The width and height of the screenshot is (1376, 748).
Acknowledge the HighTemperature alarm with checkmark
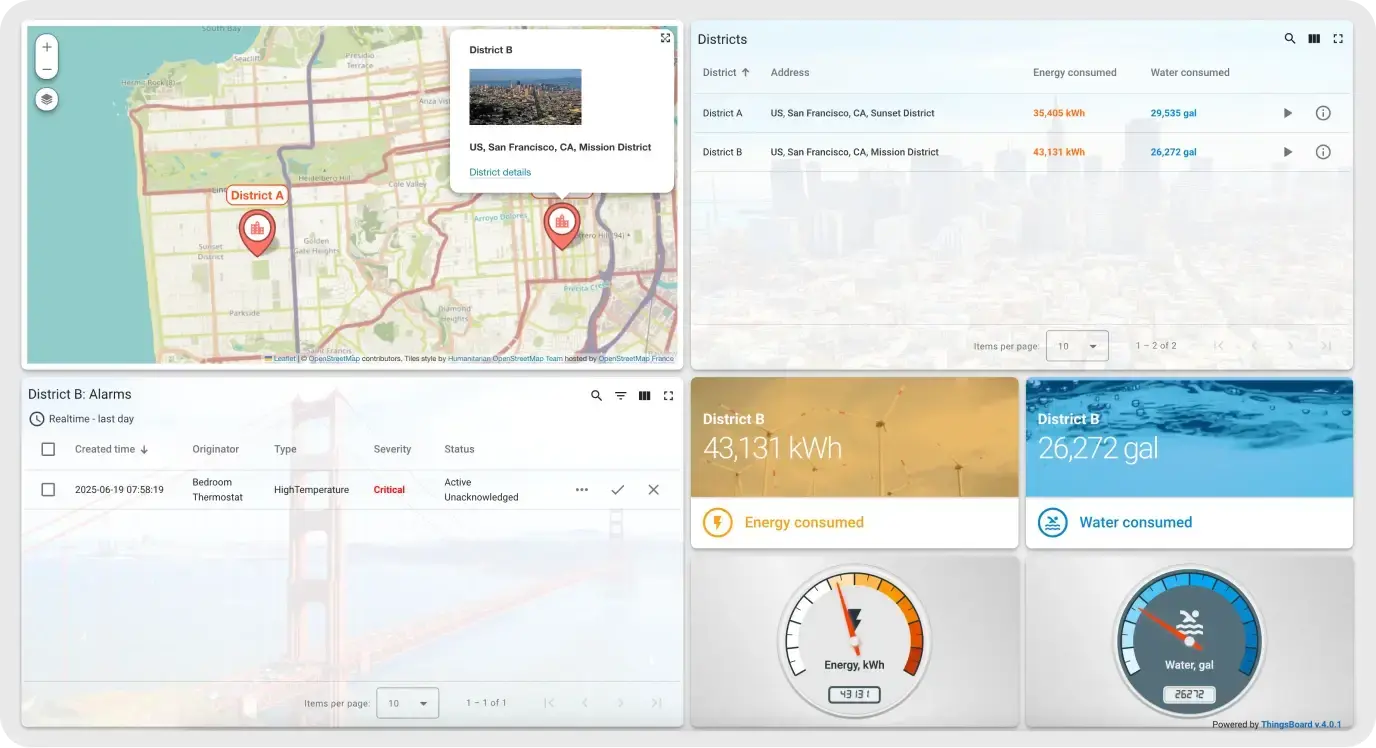point(617,490)
